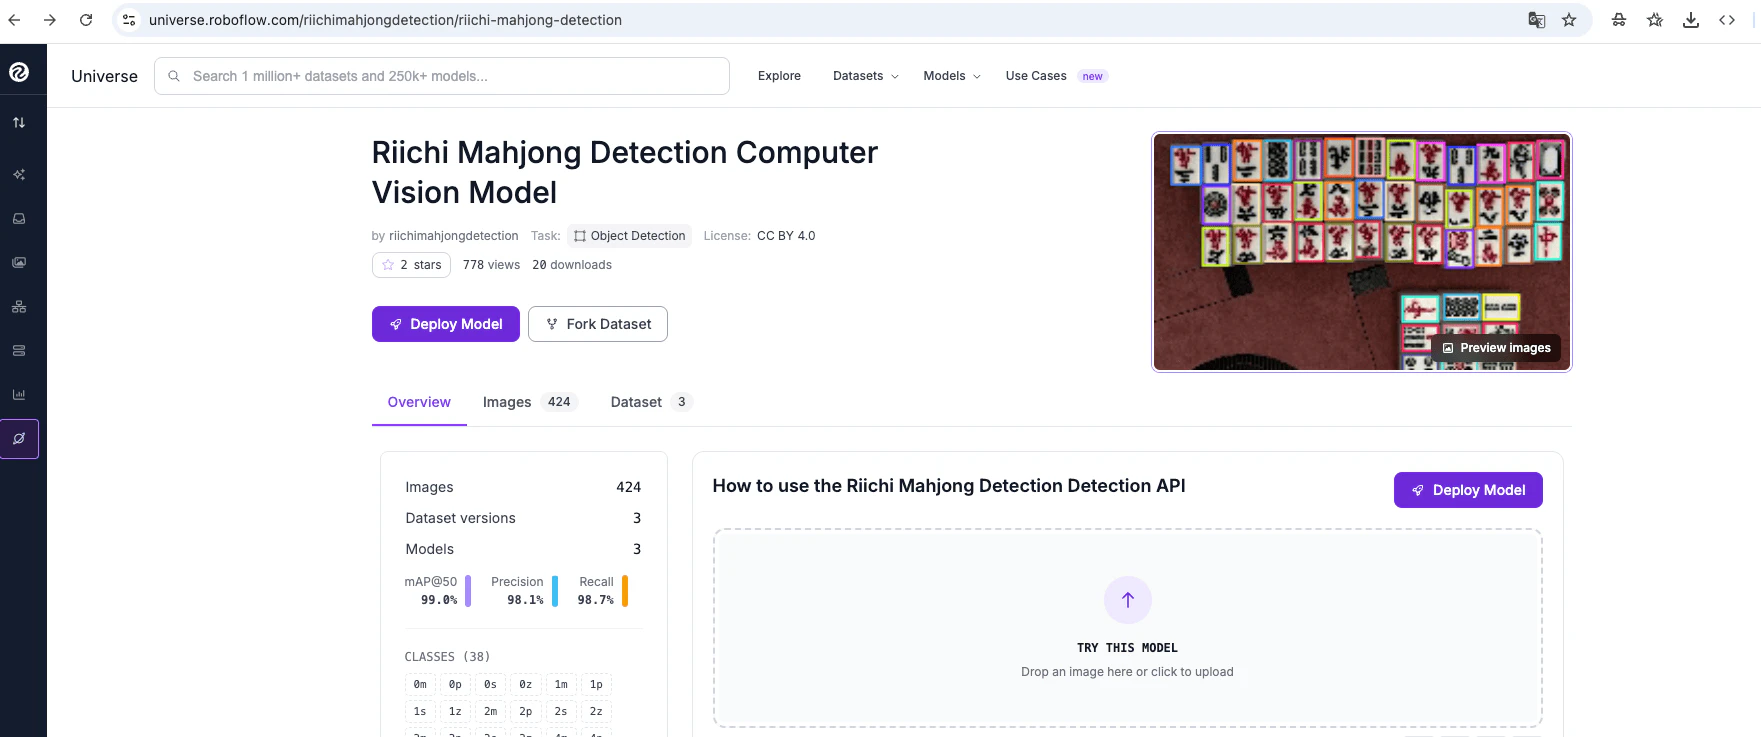Click the Preview images button
Image resolution: width=1761 pixels, height=737 pixels.
1496,348
